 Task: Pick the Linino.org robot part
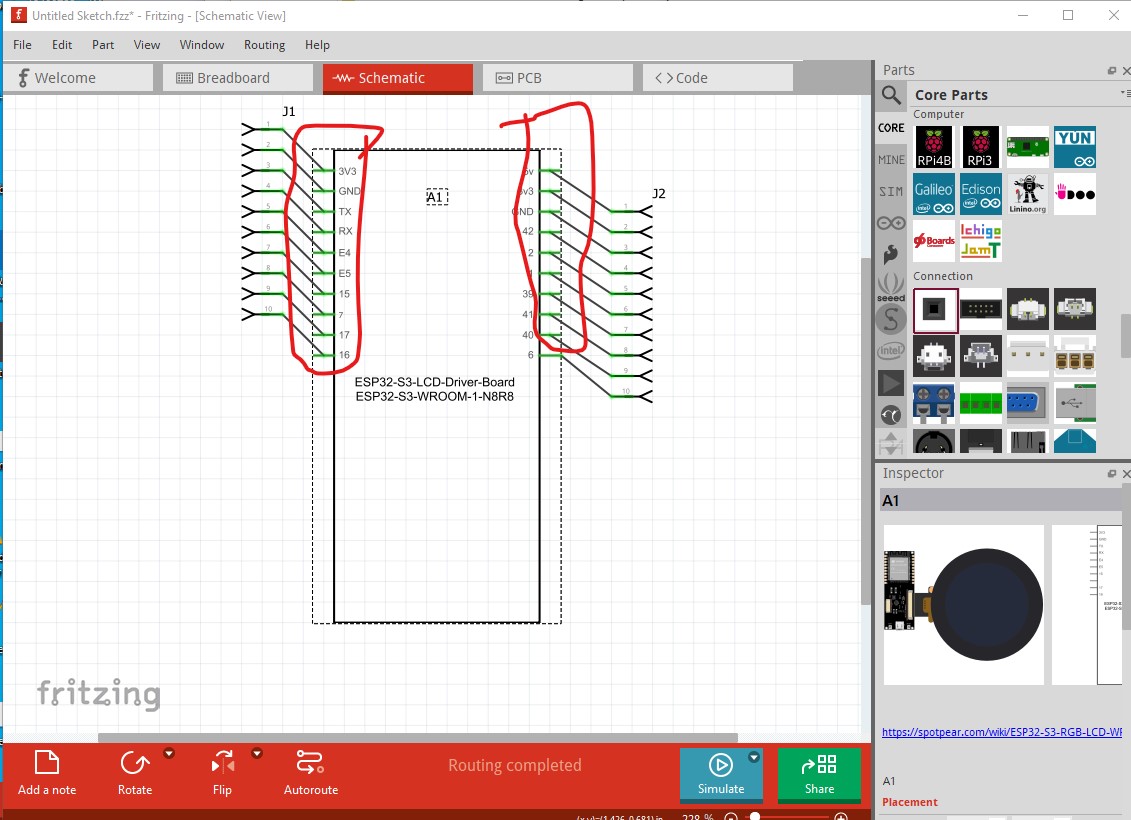[1028, 194]
